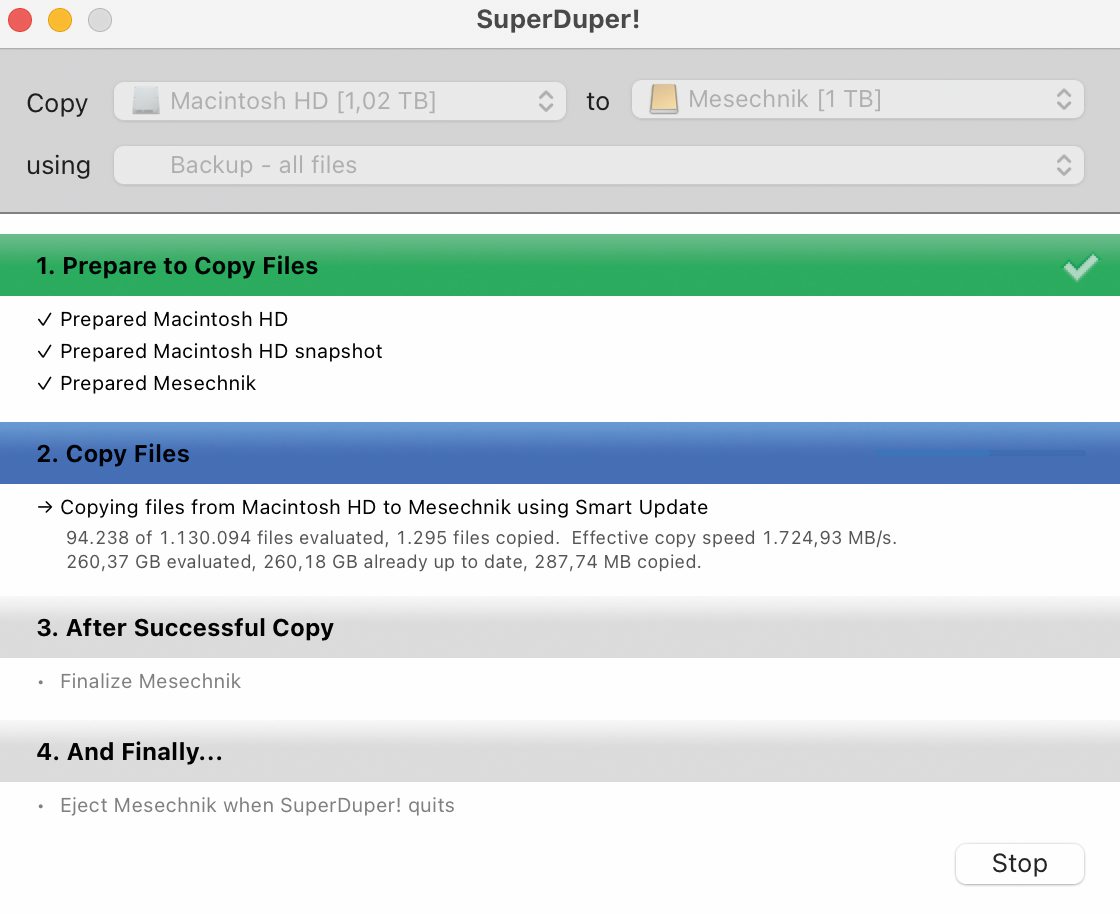Click the checkmark in Prepare to Copy header
Viewport: 1120px width, 914px height.
[x=1081, y=267]
